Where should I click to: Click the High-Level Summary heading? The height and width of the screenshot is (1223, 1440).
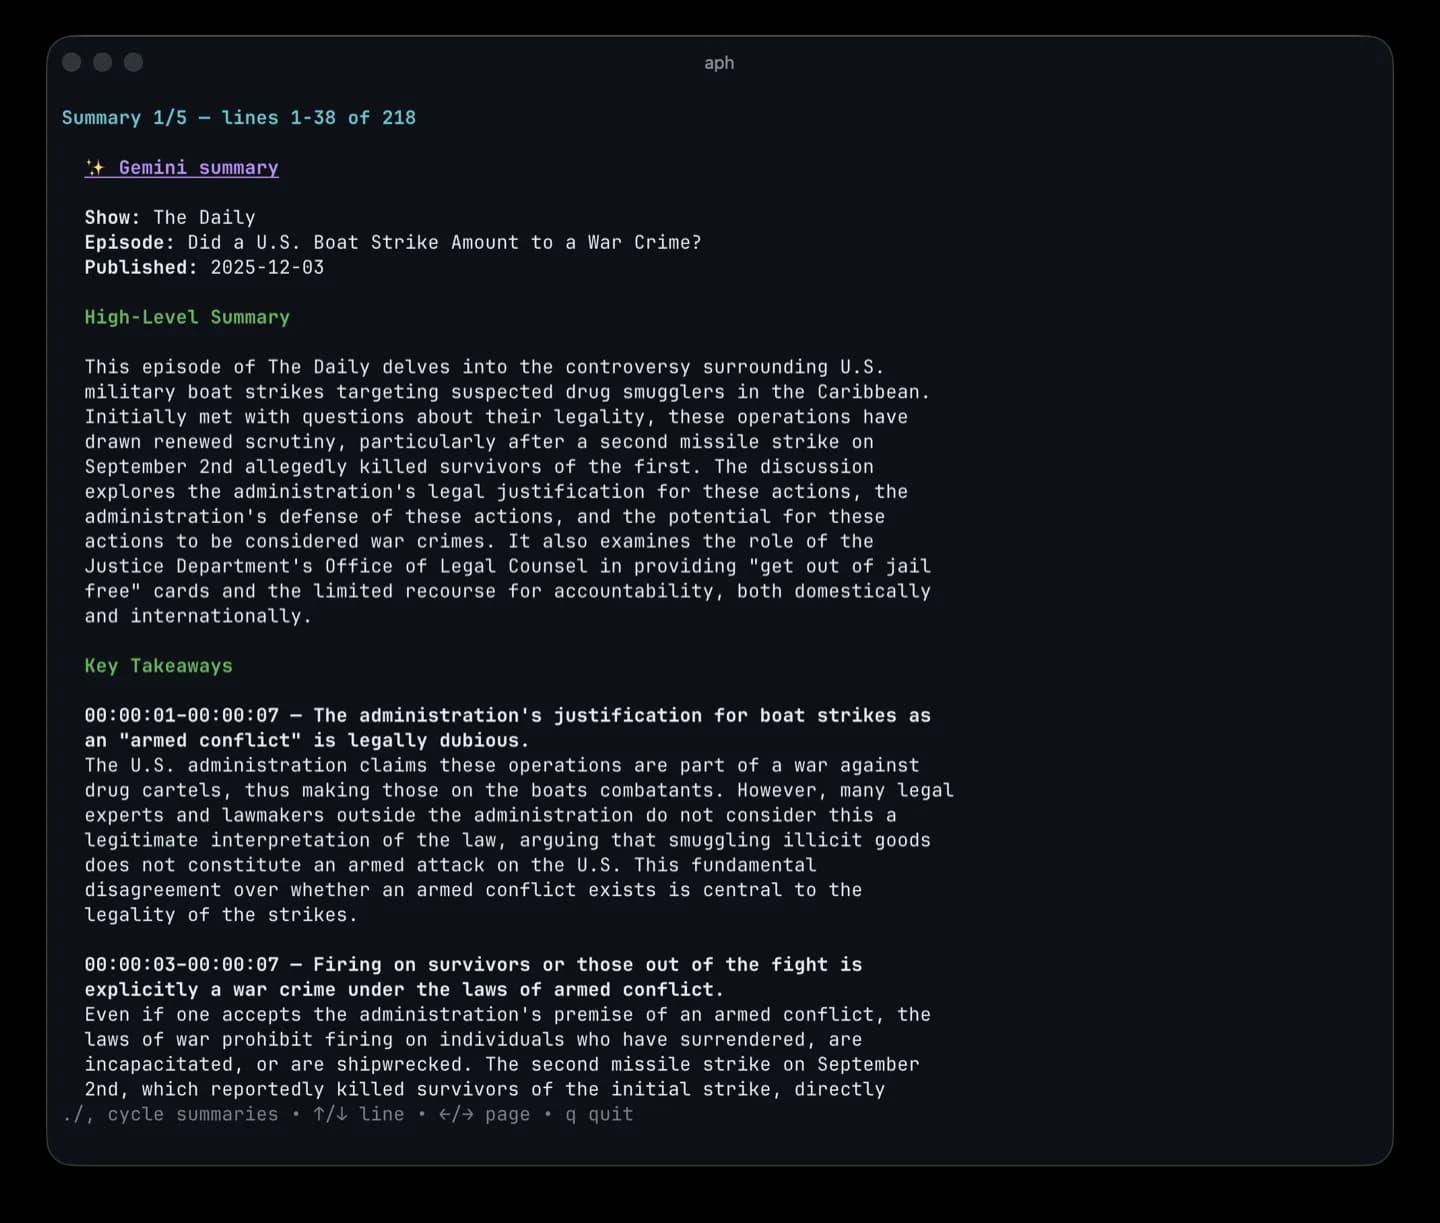point(187,317)
